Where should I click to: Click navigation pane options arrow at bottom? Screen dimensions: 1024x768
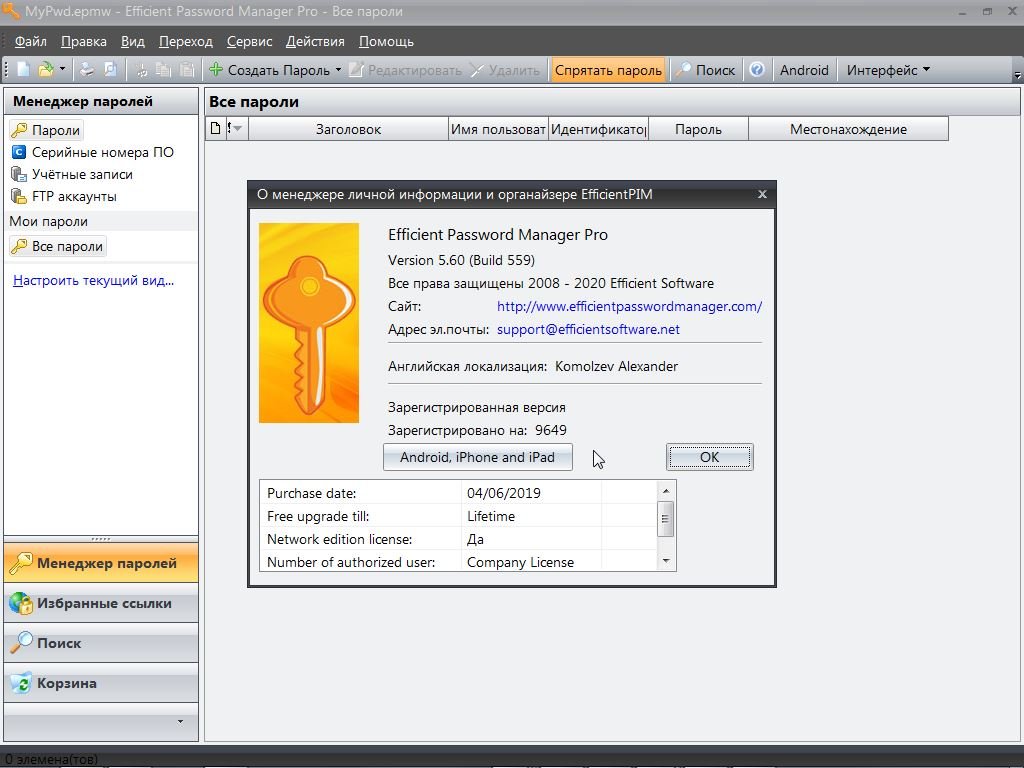180,722
